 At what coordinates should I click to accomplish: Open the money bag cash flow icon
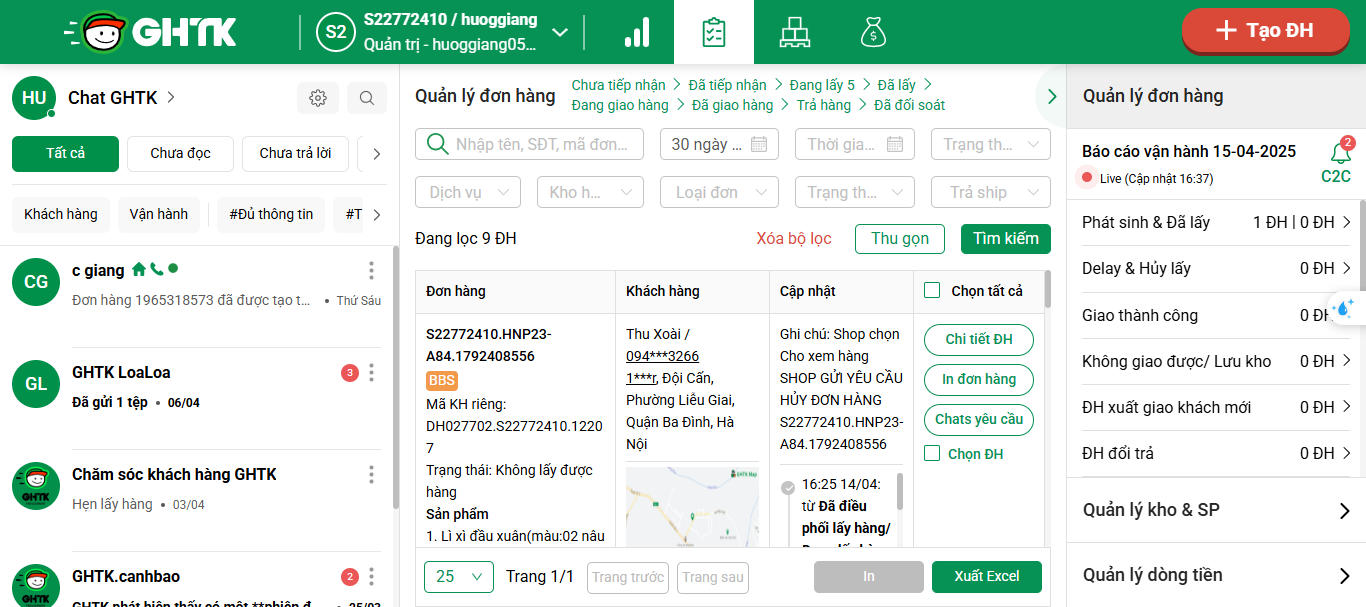click(x=873, y=32)
